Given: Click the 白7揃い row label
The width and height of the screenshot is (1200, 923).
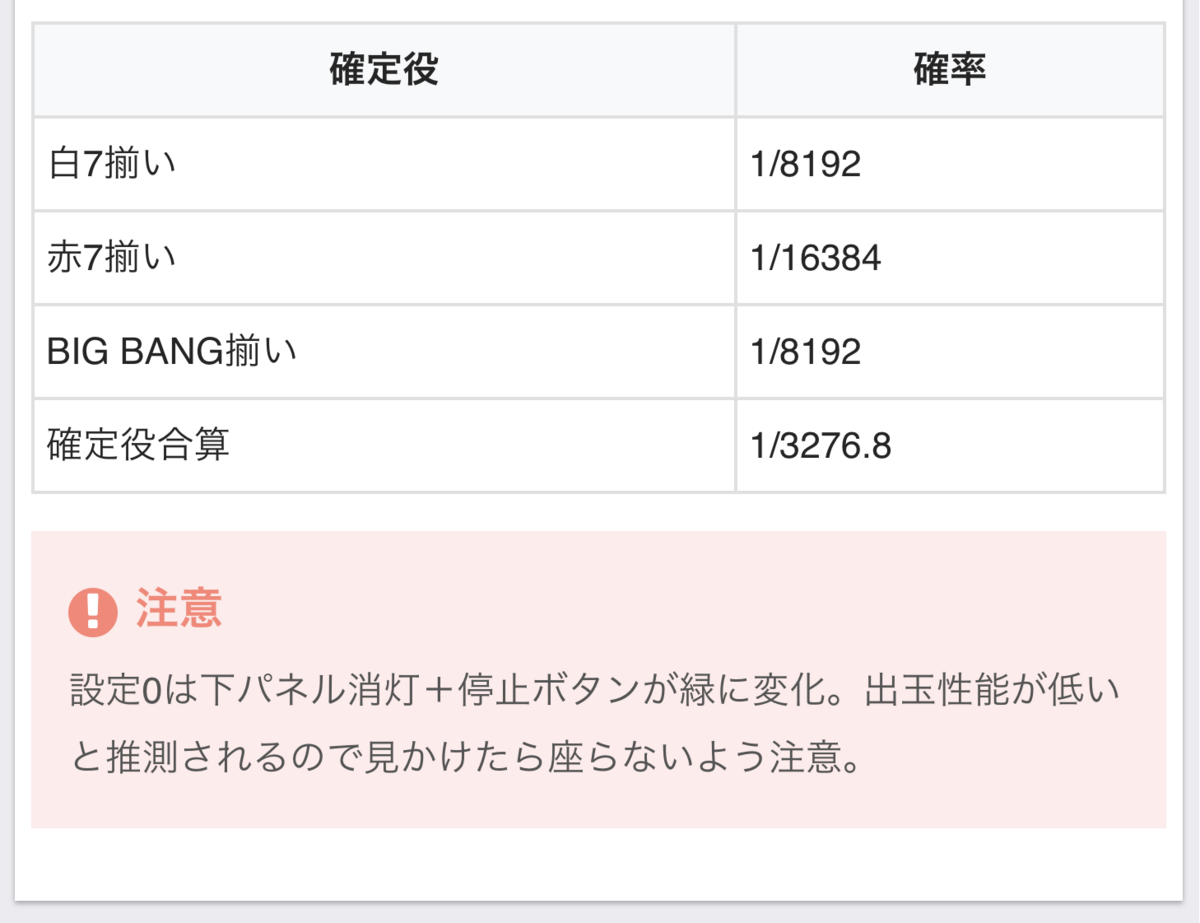Looking at the screenshot, I should [x=112, y=164].
